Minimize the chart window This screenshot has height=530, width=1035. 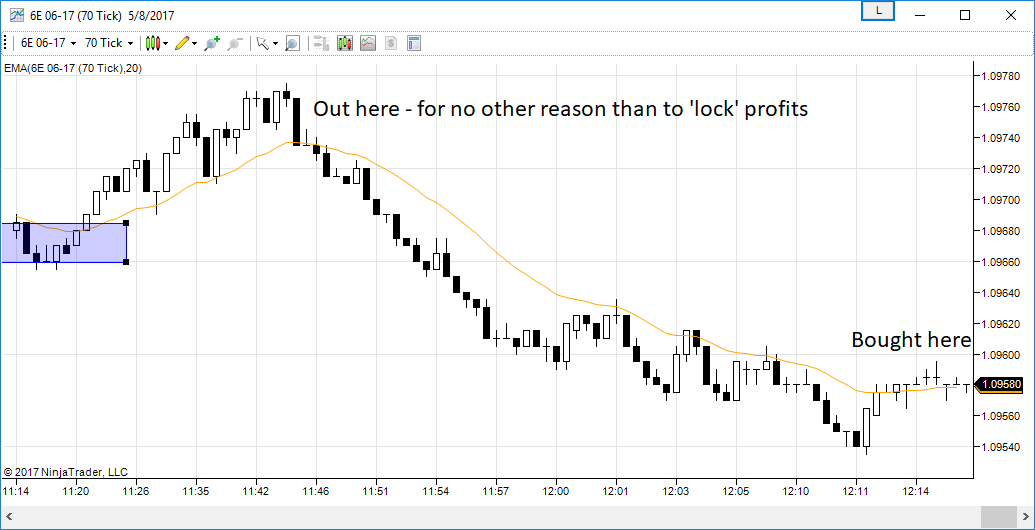point(919,15)
